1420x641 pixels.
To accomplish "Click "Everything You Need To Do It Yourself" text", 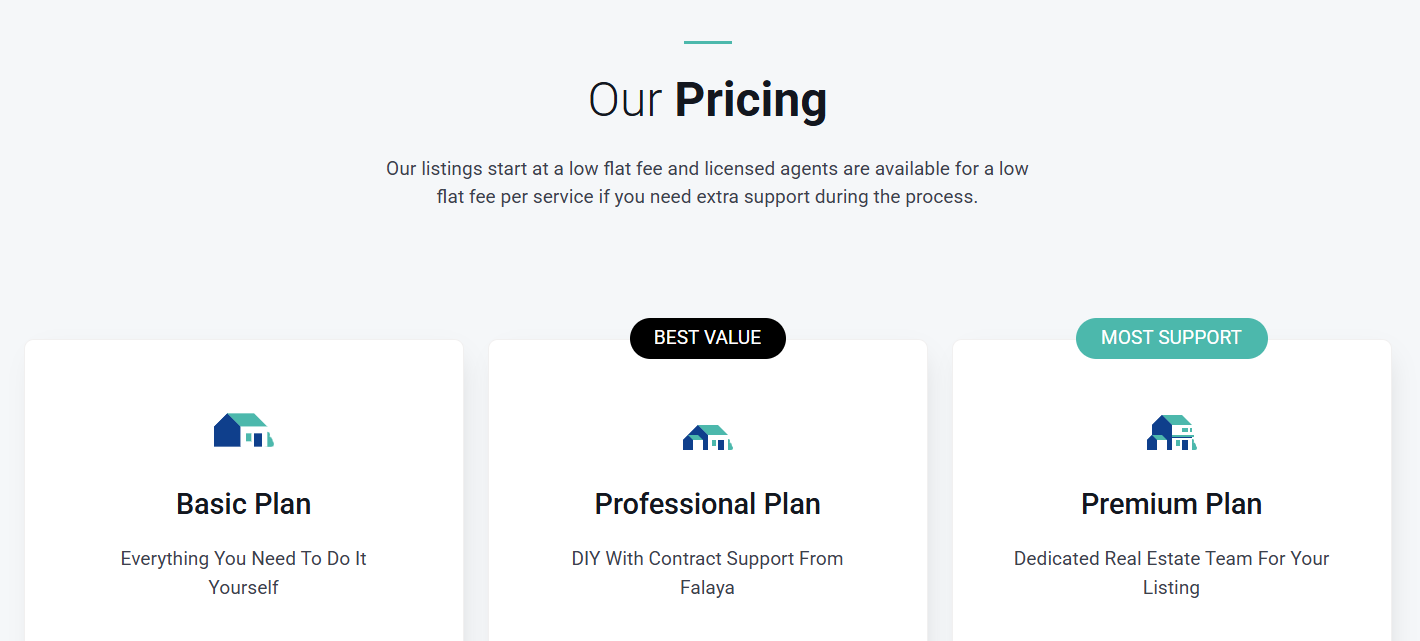I will (x=243, y=559).
